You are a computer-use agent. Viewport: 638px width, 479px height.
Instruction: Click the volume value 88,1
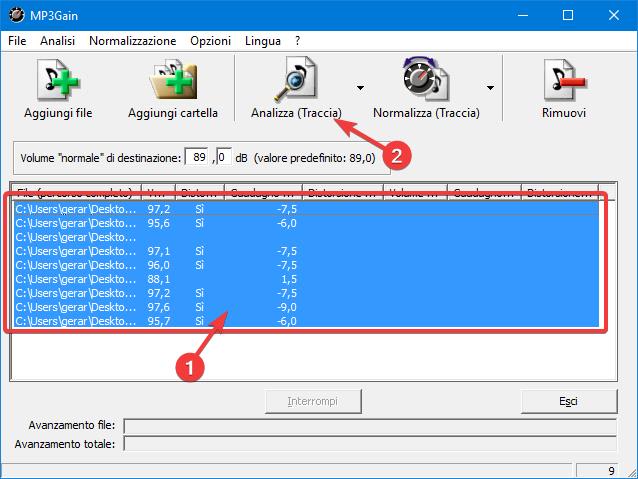[x=159, y=279]
